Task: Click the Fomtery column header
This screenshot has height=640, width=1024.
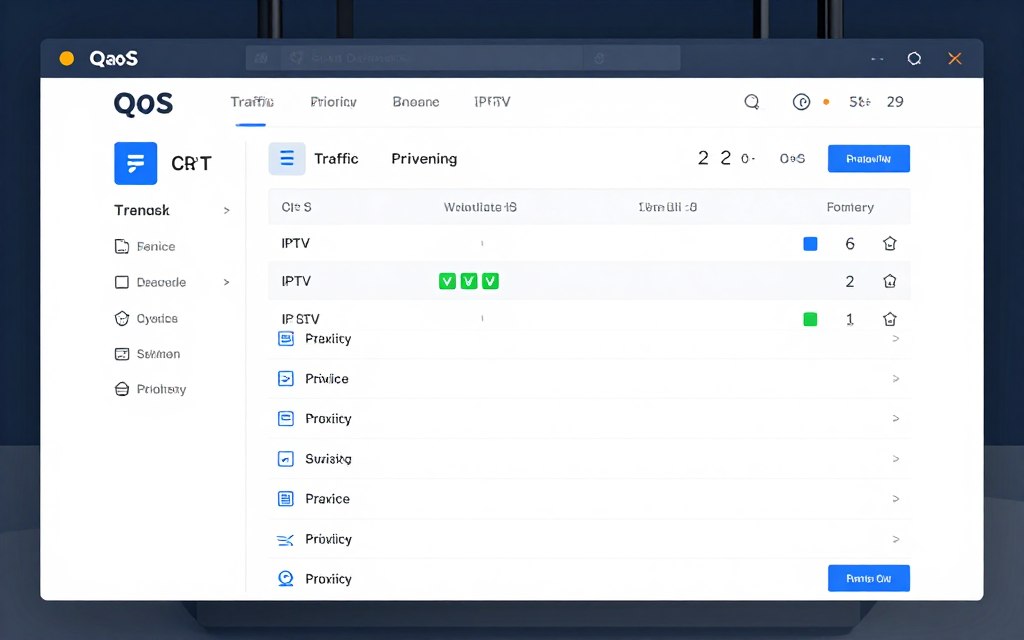Action: (x=850, y=207)
